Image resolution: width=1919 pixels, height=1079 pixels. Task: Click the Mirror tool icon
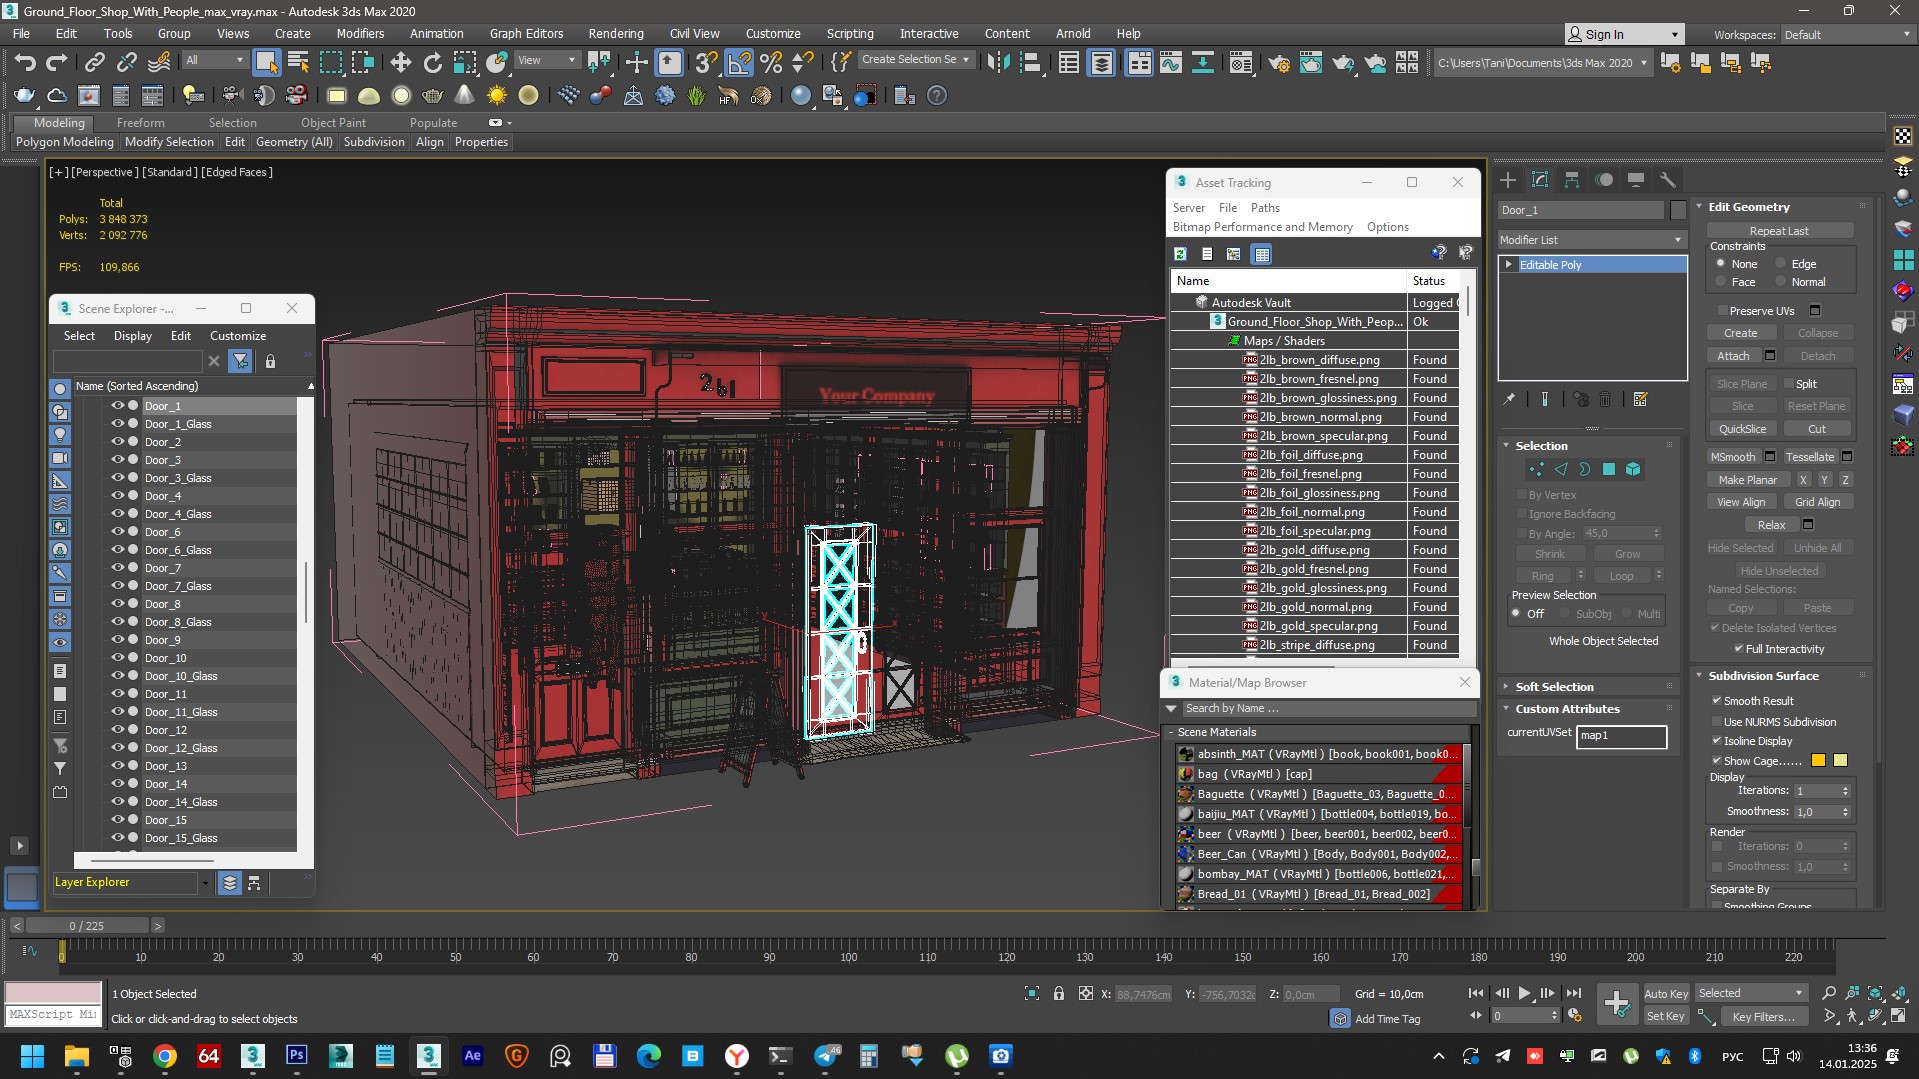click(x=997, y=63)
